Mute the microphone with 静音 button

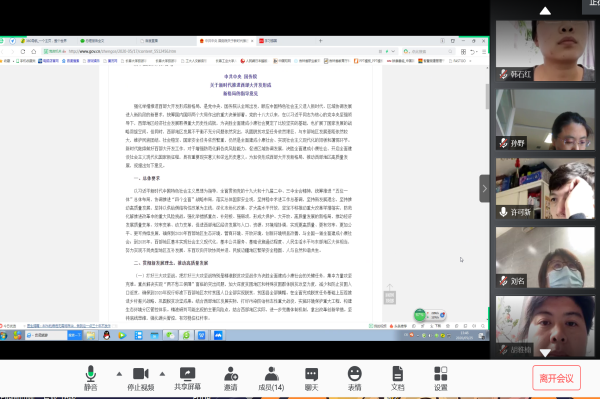tap(91, 378)
